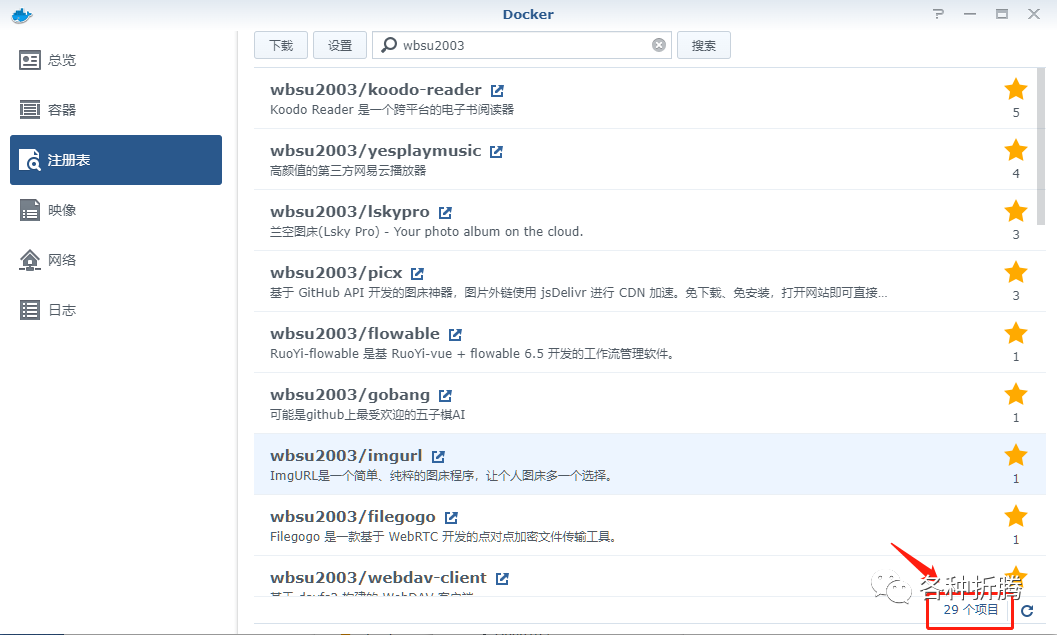1057x635 pixels.
Task: Click the 设置 settings button
Action: pos(340,45)
